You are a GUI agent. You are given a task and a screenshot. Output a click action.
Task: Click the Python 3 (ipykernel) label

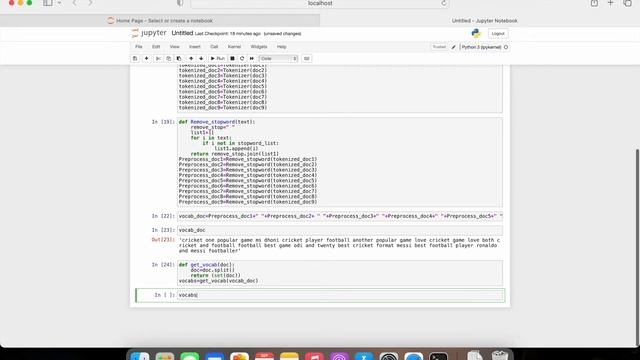tap(481, 47)
